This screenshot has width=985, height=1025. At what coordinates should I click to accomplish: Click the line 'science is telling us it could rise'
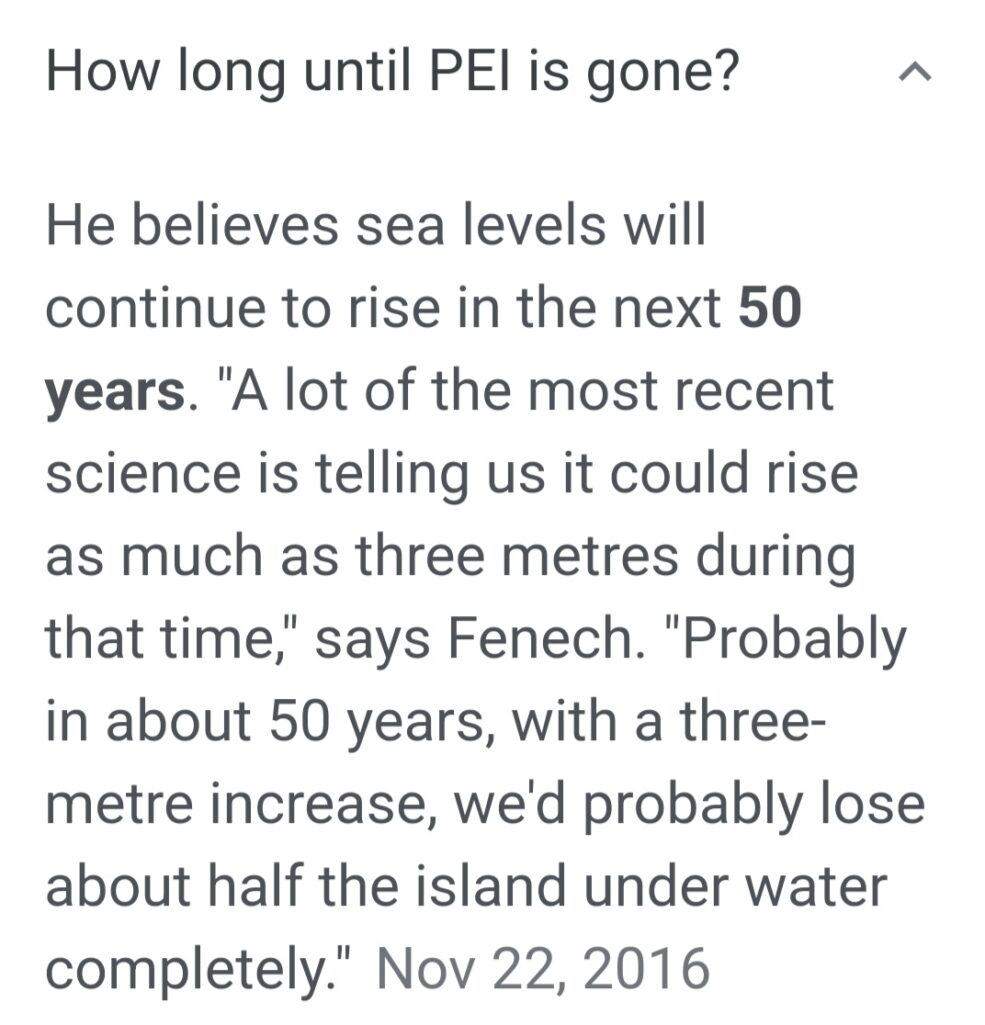pos(452,475)
